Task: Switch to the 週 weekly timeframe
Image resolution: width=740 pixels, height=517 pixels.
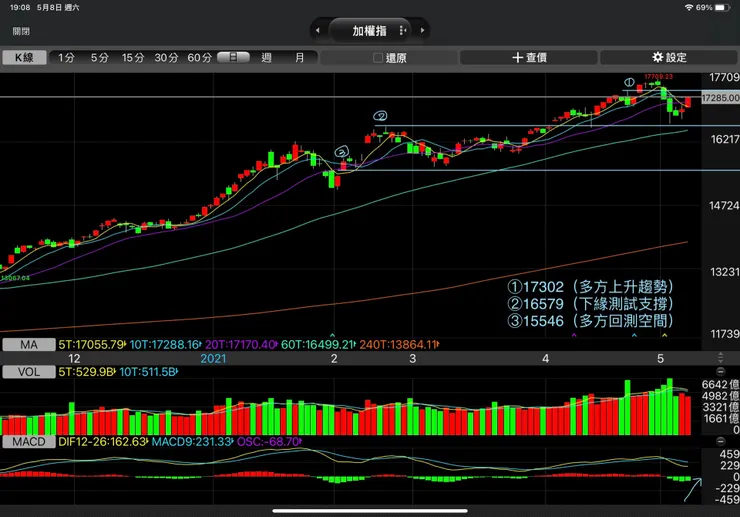Action: (x=267, y=58)
